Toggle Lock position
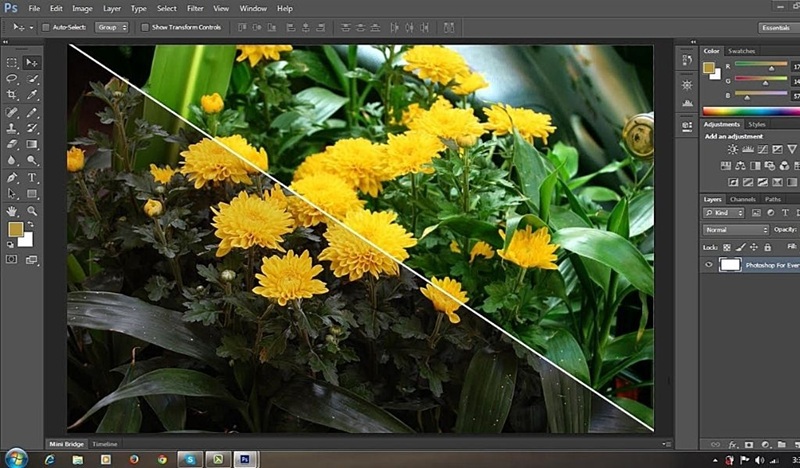 [x=754, y=248]
